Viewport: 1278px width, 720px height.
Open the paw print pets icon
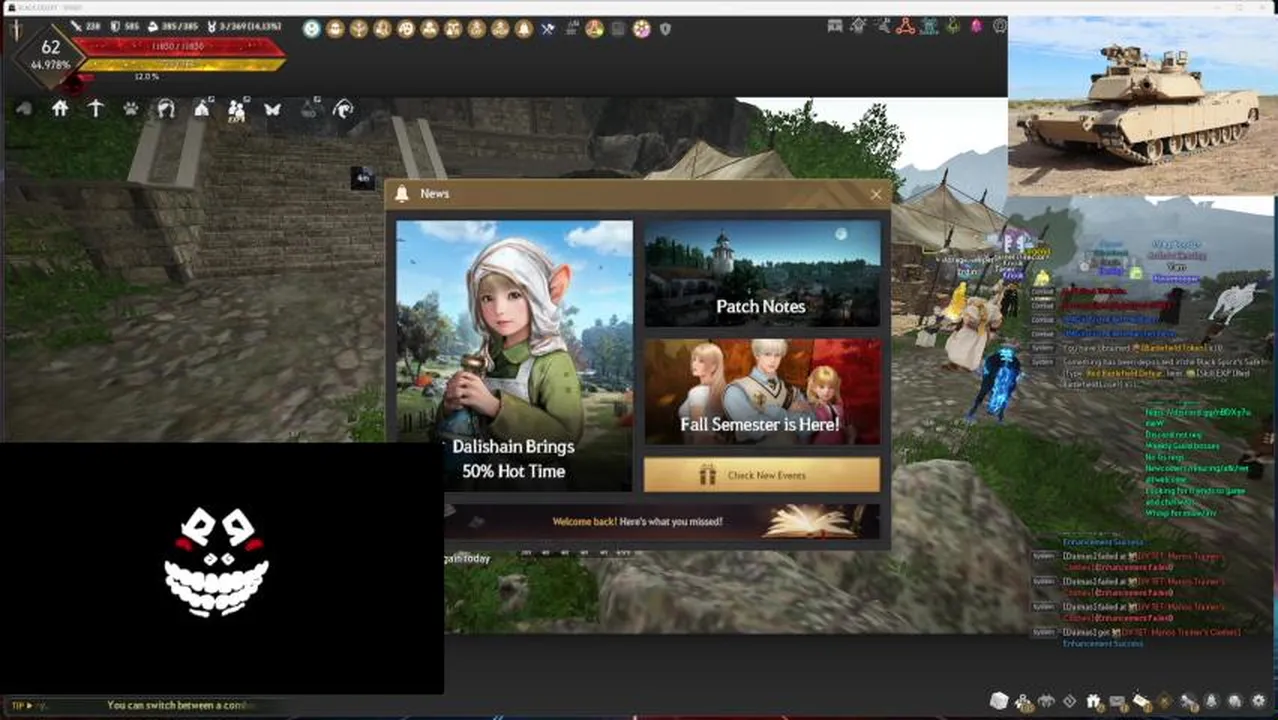coord(131,108)
